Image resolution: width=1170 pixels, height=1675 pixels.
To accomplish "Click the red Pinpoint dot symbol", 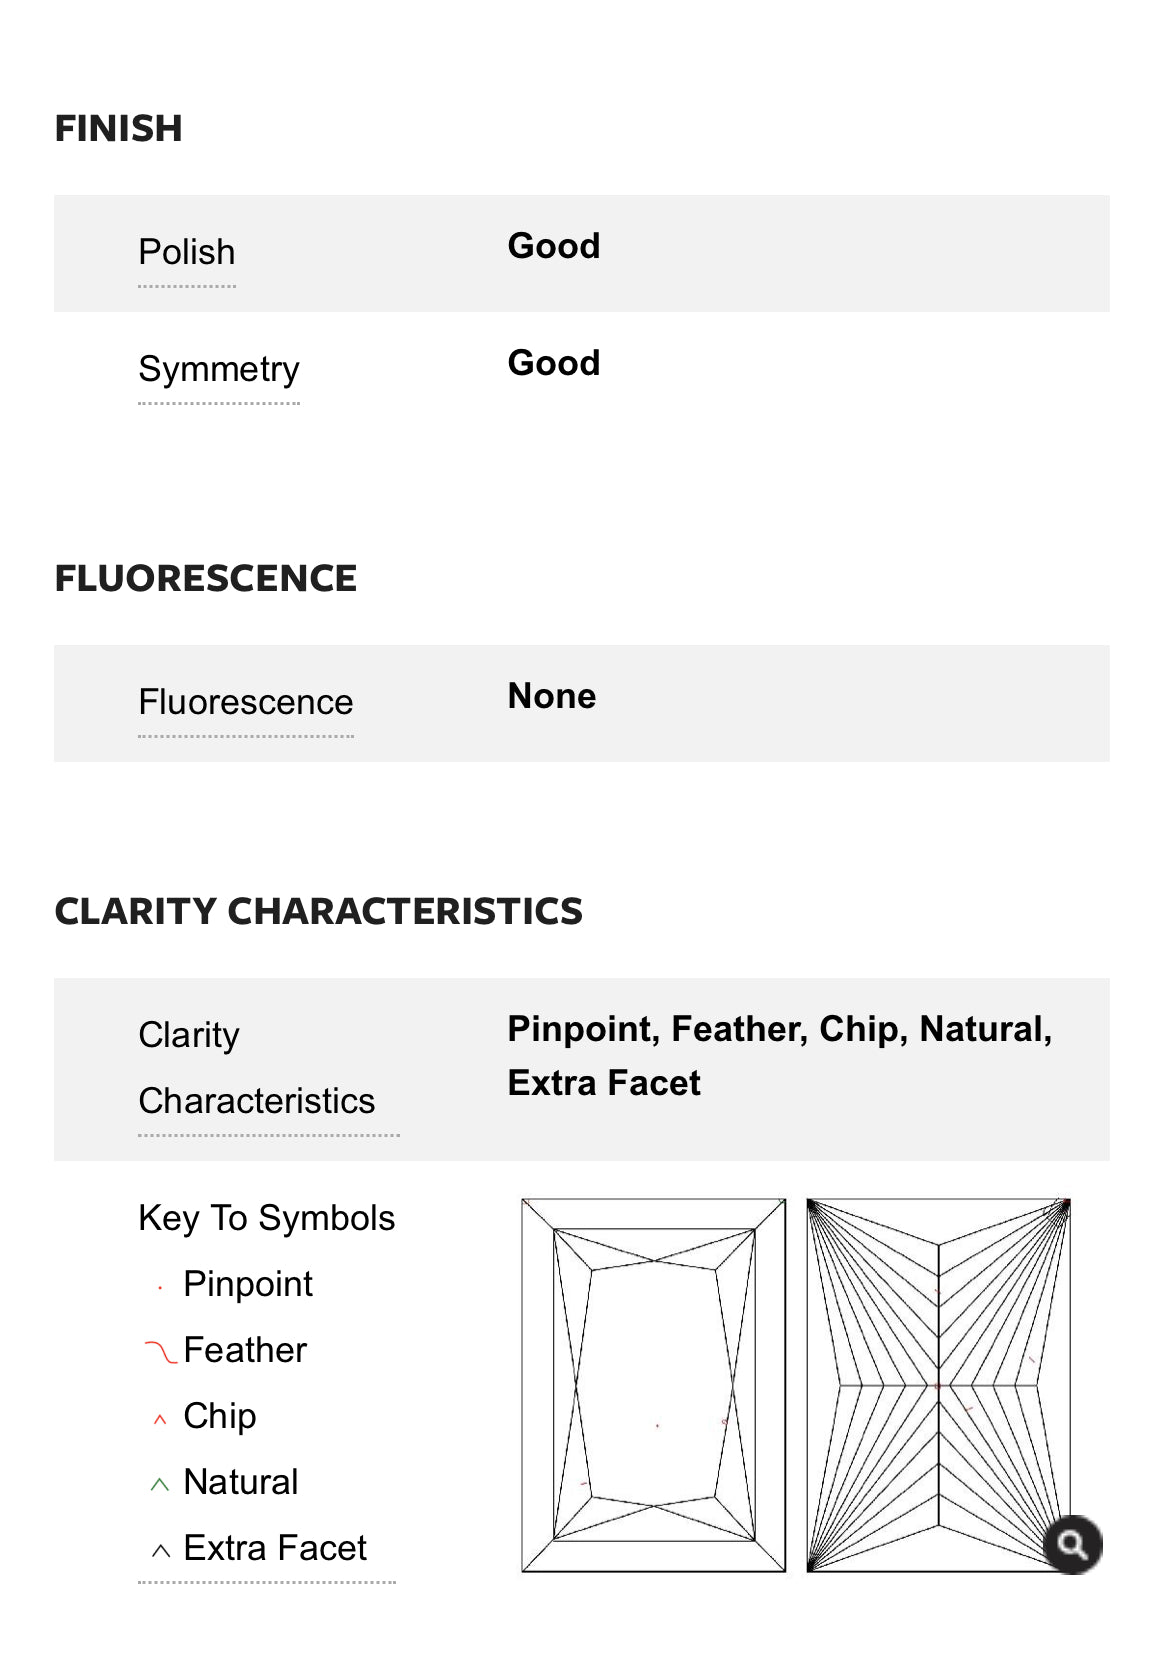I will 160,1289.
